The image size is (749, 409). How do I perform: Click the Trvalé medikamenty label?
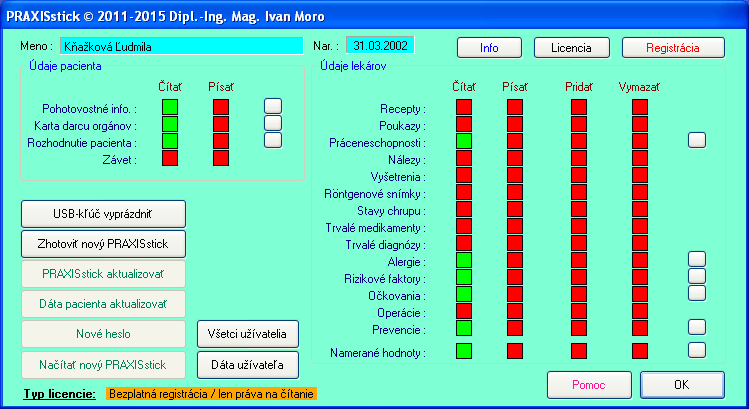coord(375,228)
